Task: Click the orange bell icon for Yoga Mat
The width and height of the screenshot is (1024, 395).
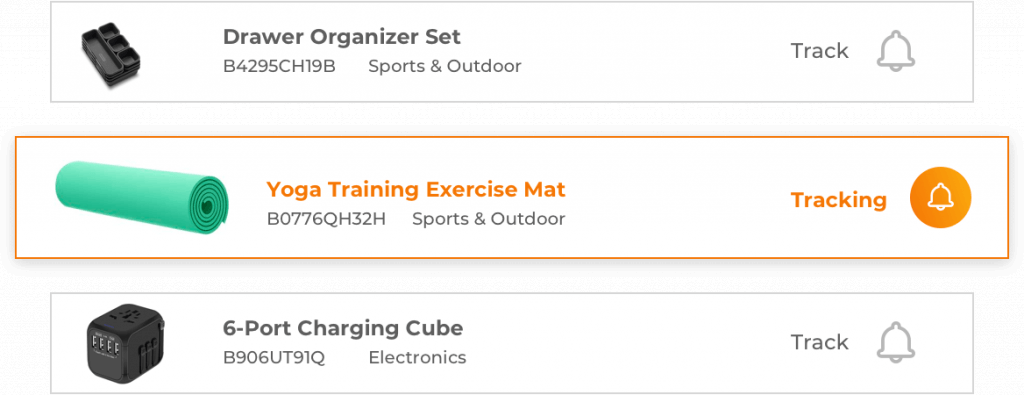Action: click(940, 198)
